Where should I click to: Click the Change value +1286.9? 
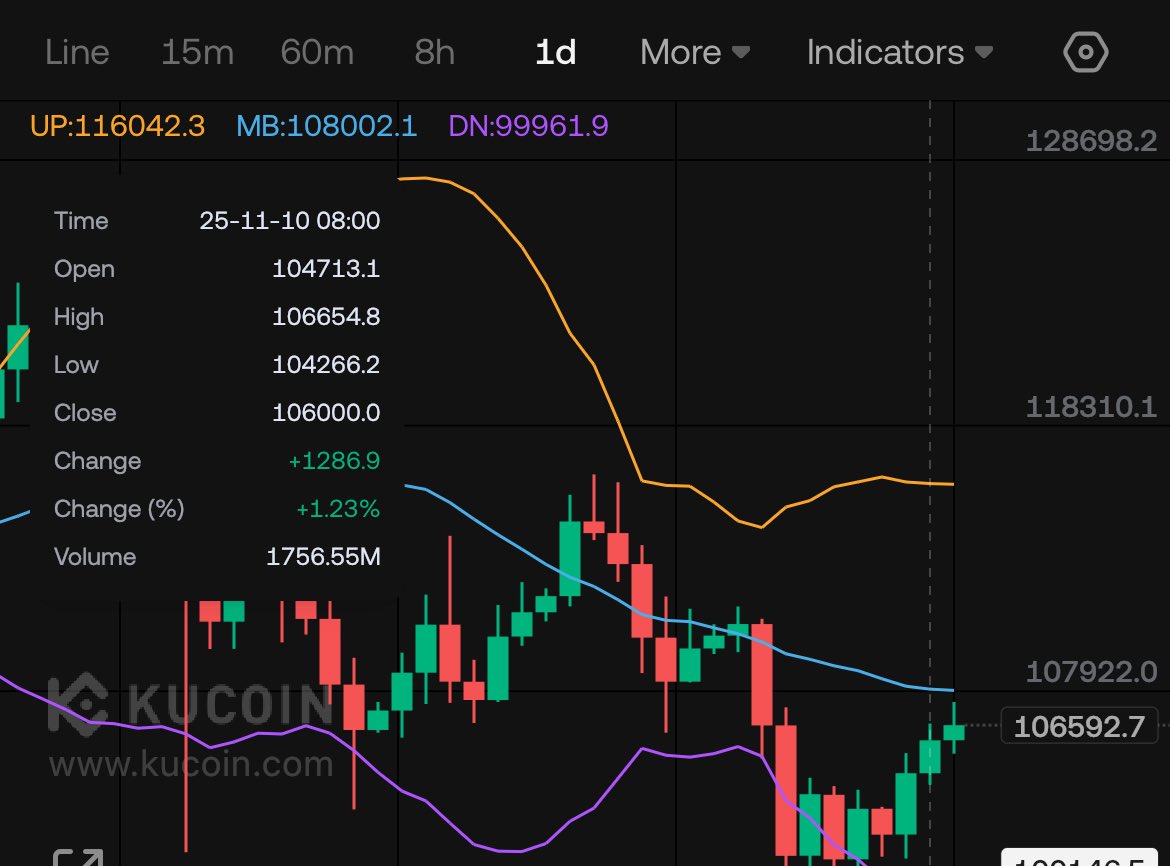(334, 461)
